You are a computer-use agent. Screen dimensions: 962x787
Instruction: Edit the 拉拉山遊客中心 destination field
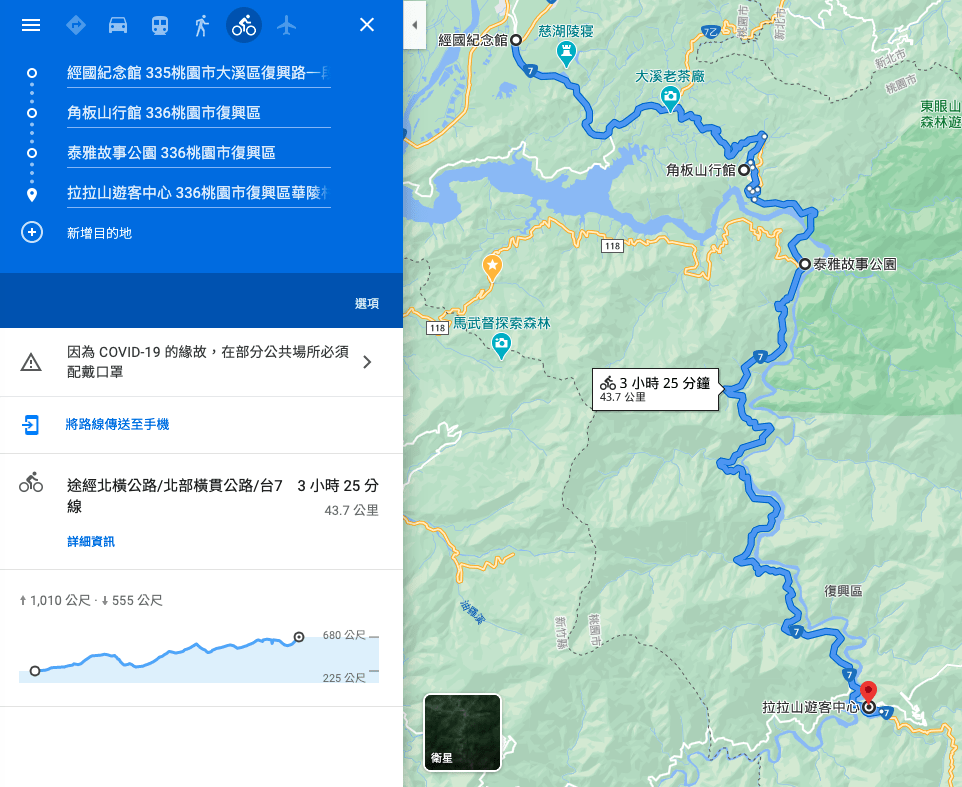coord(197,193)
